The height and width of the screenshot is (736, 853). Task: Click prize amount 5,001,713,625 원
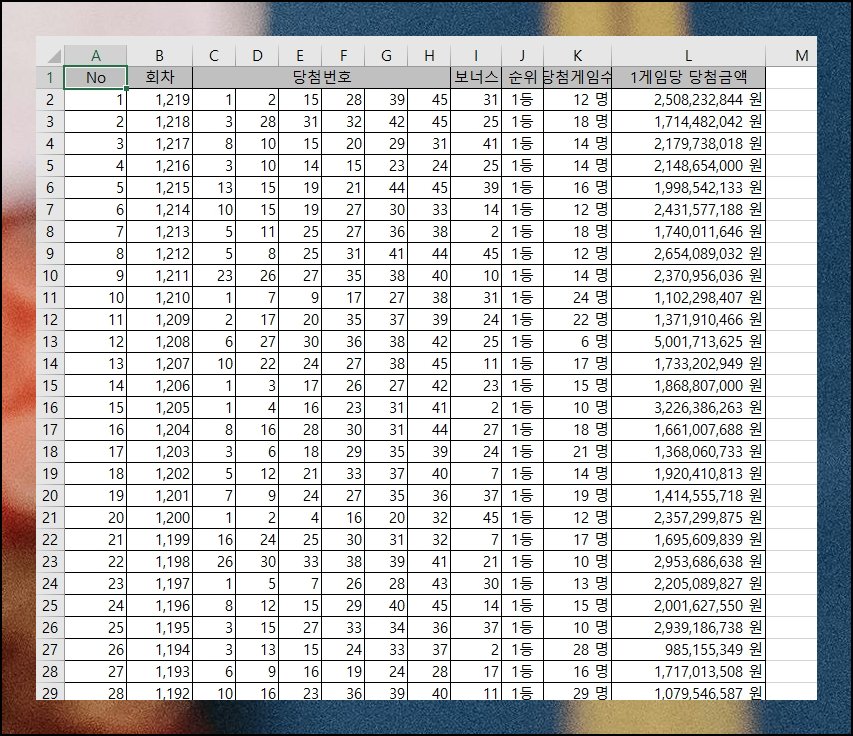tap(688, 342)
